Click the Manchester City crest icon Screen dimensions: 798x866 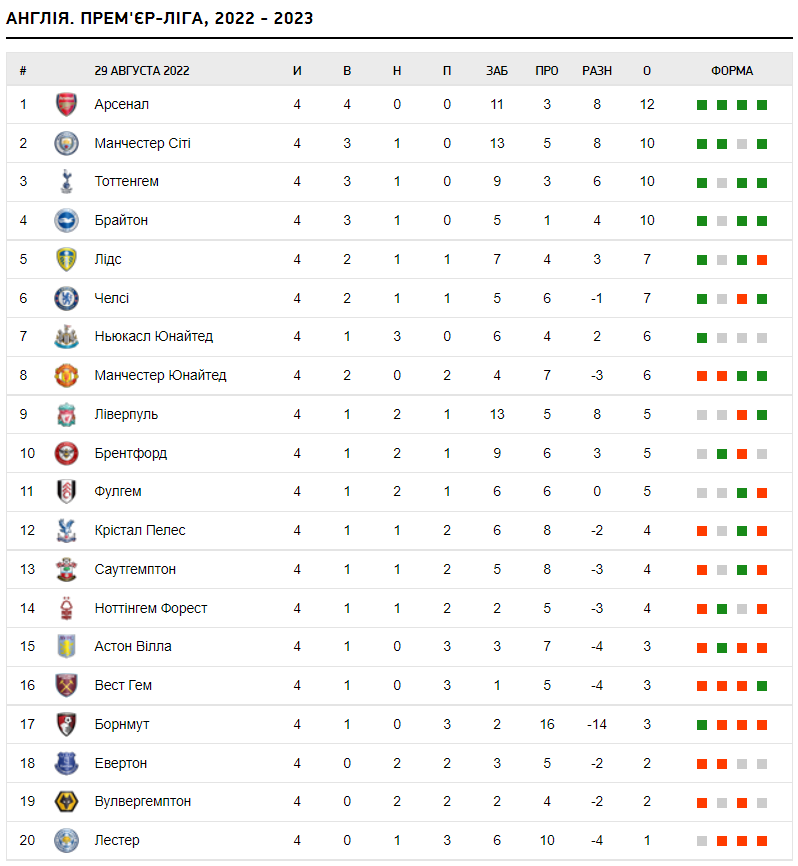coord(66,143)
